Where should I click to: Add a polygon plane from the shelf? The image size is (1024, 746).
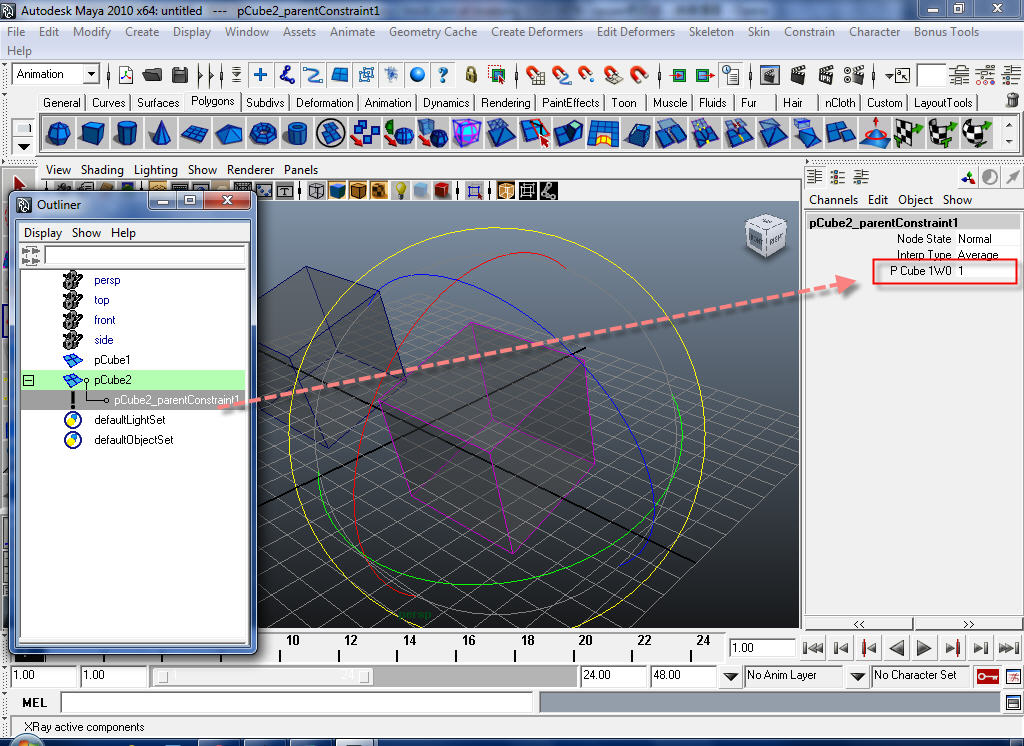tap(195, 133)
